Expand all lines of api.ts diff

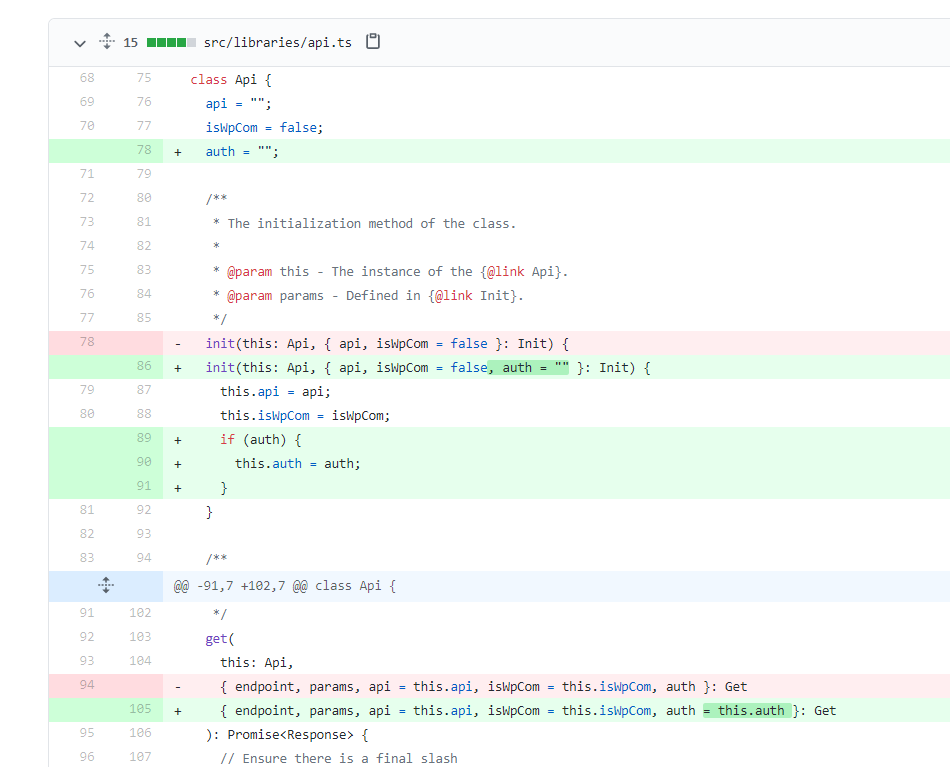(107, 43)
